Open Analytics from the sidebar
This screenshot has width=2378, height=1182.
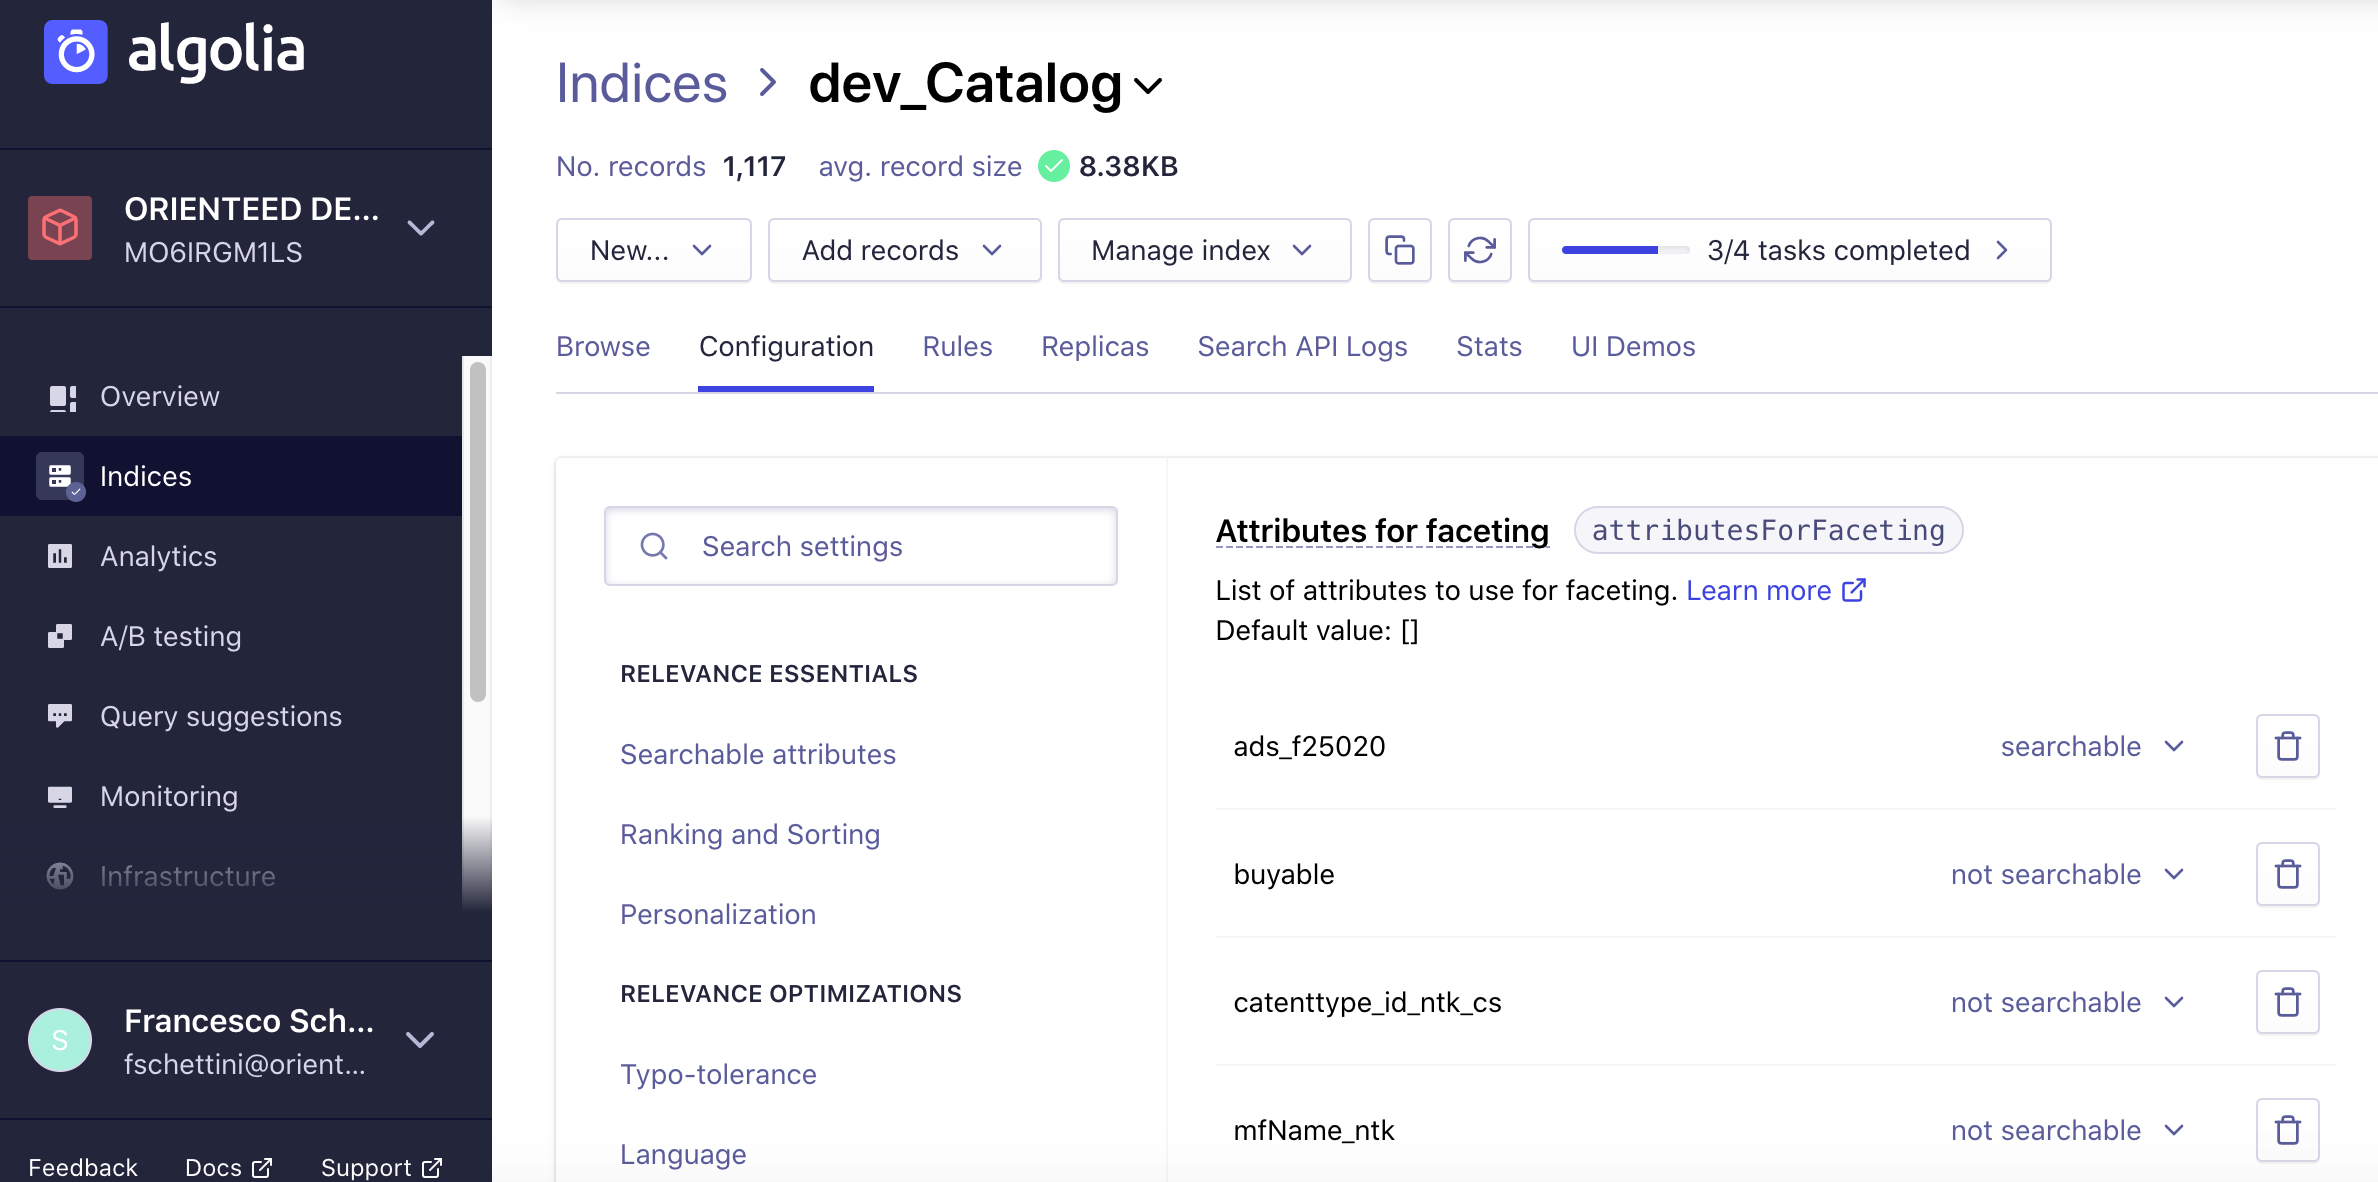158,556
